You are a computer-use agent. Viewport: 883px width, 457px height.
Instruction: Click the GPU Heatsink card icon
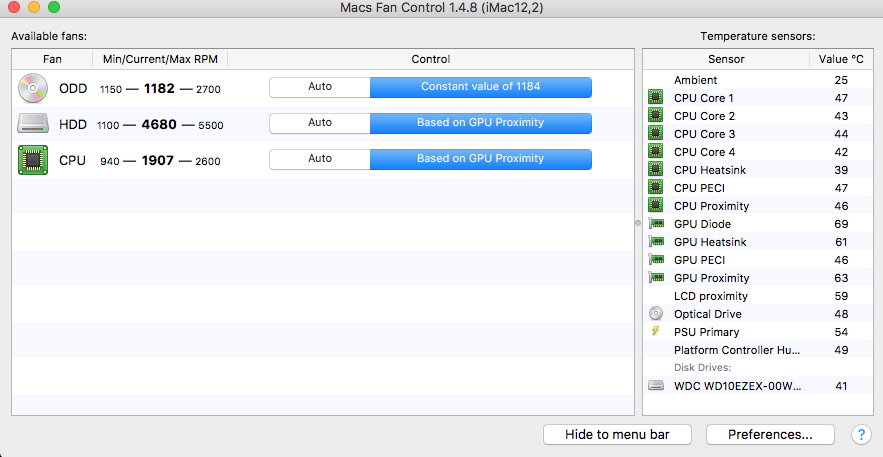click(x=655, y=241)
